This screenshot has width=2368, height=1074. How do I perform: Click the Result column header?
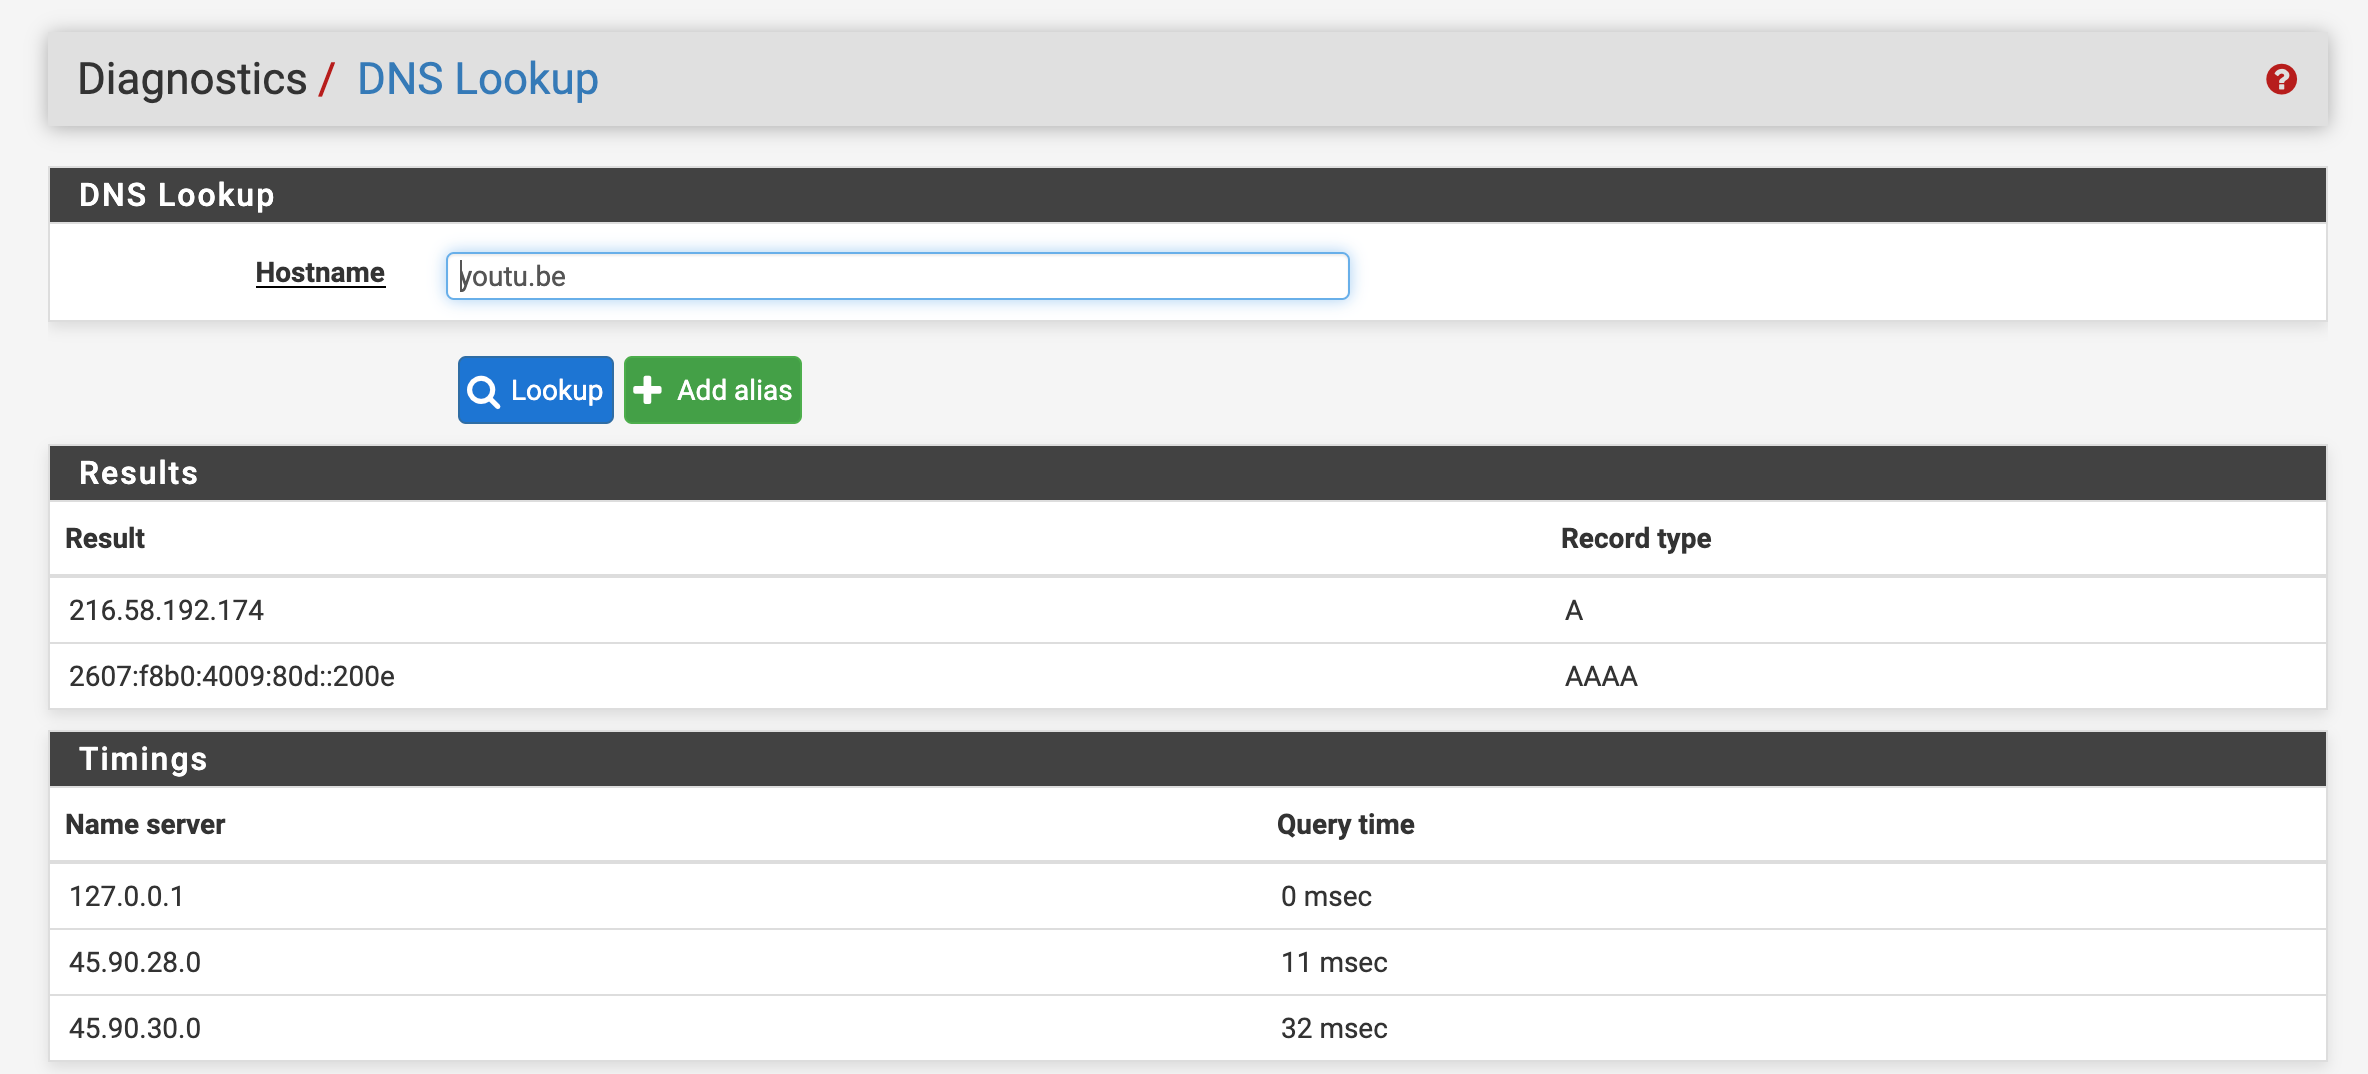tap(105, 538)
